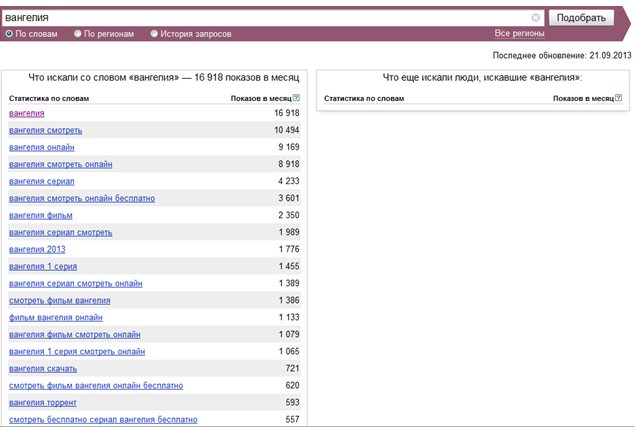Open the вангелия скачать link
Viewport: 635px width, 429px height.
click(43, 369)
